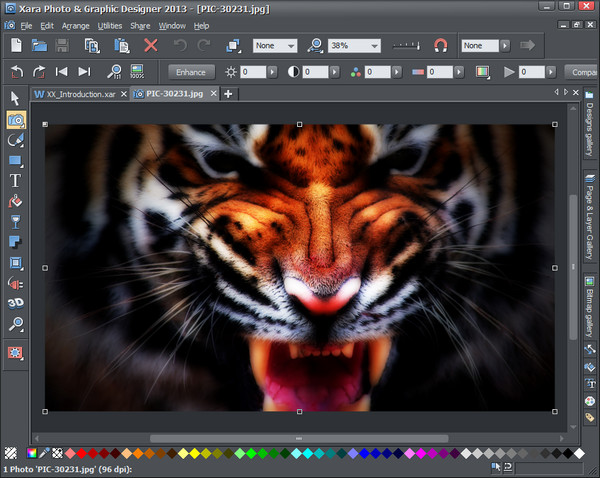The image size is (600, 478).
Task: Open the saturation slider arrow
Action: [x=397, y=72]
